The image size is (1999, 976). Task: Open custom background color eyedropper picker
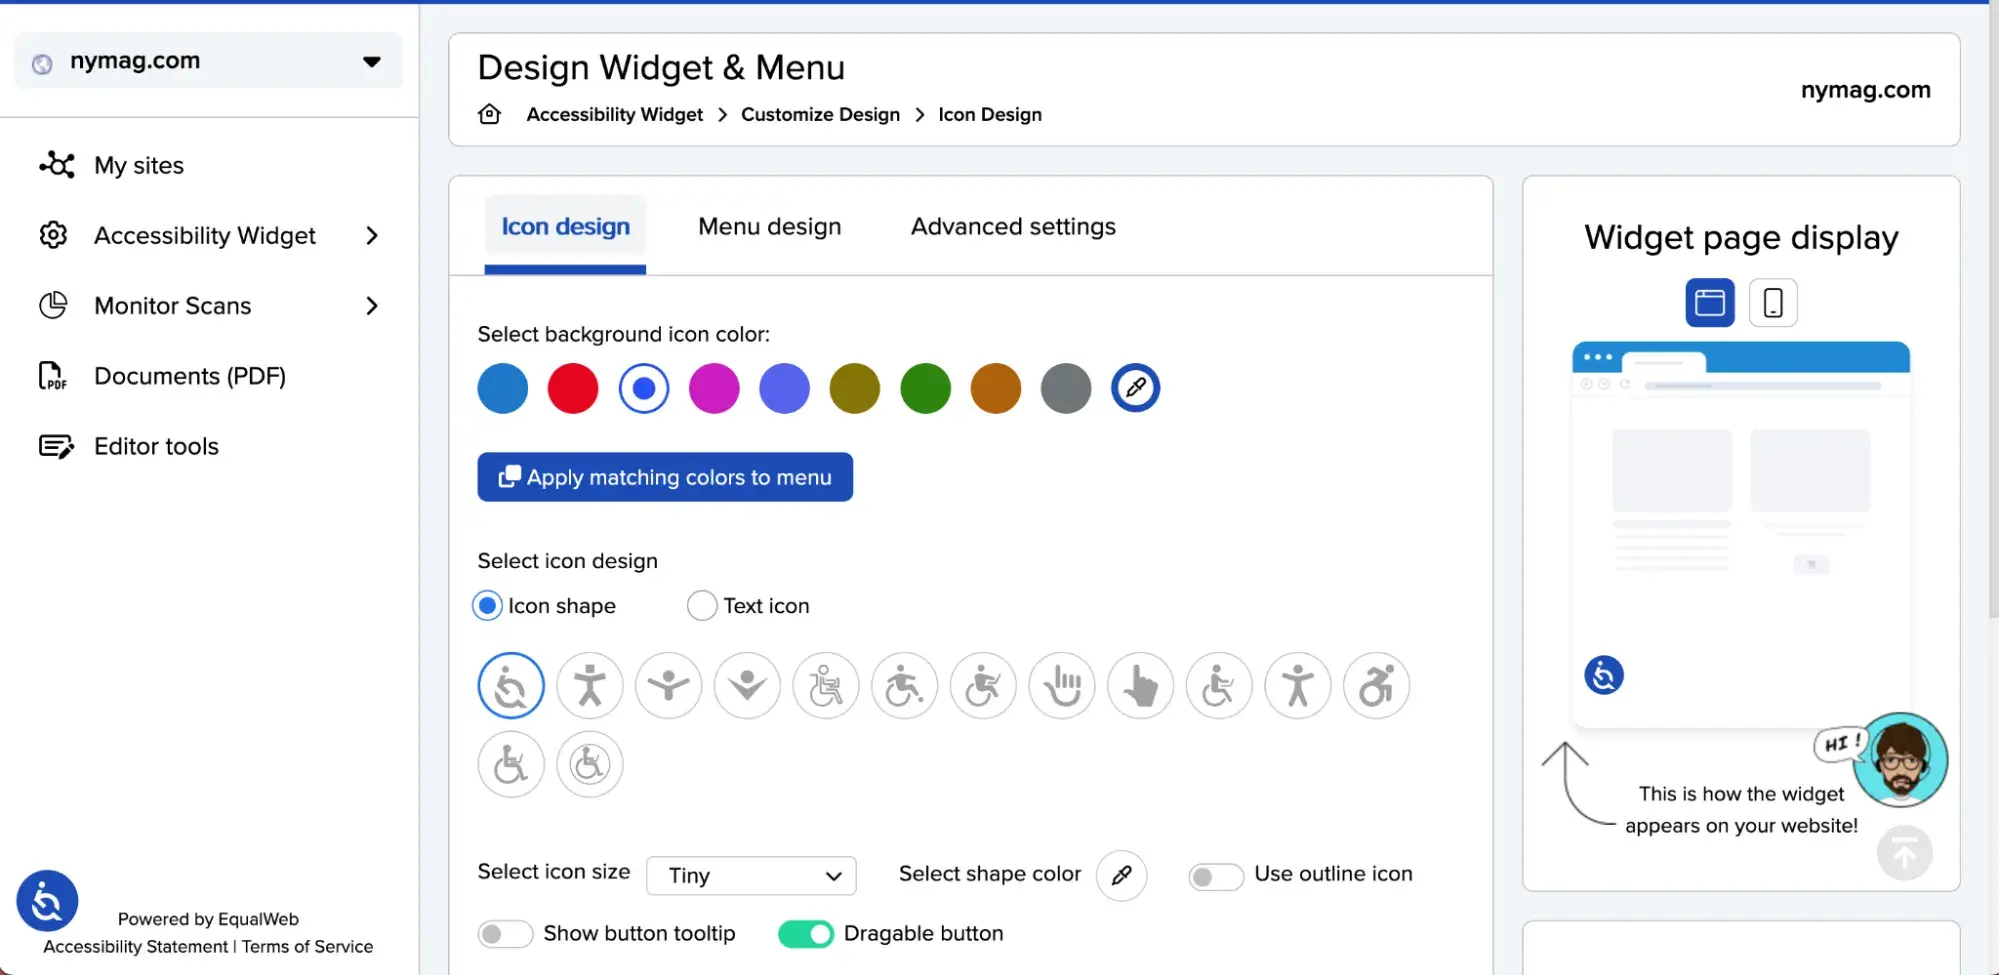pyautogui.click(x=1136, y=388)
